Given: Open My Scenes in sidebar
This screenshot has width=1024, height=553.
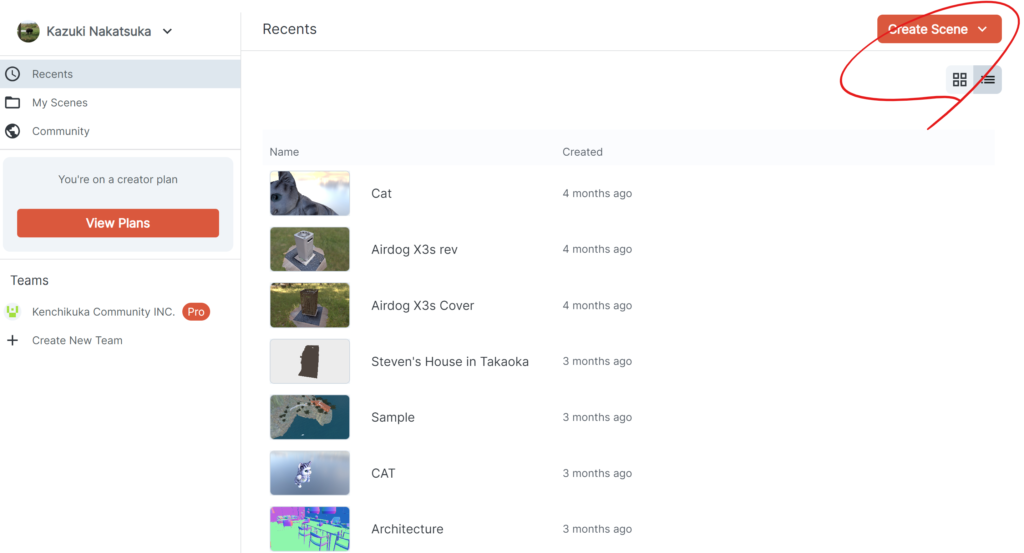Looking at the screenshot, I should [x=120, y=103].
